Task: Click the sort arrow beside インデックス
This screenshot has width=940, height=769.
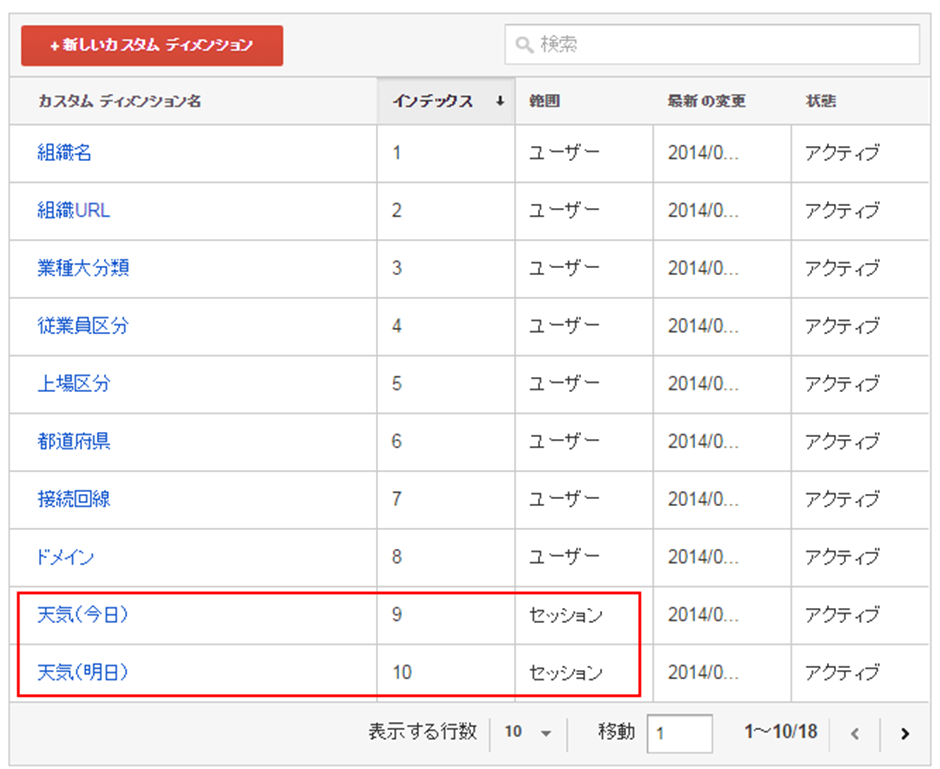Action: click(x=499, y=101)
